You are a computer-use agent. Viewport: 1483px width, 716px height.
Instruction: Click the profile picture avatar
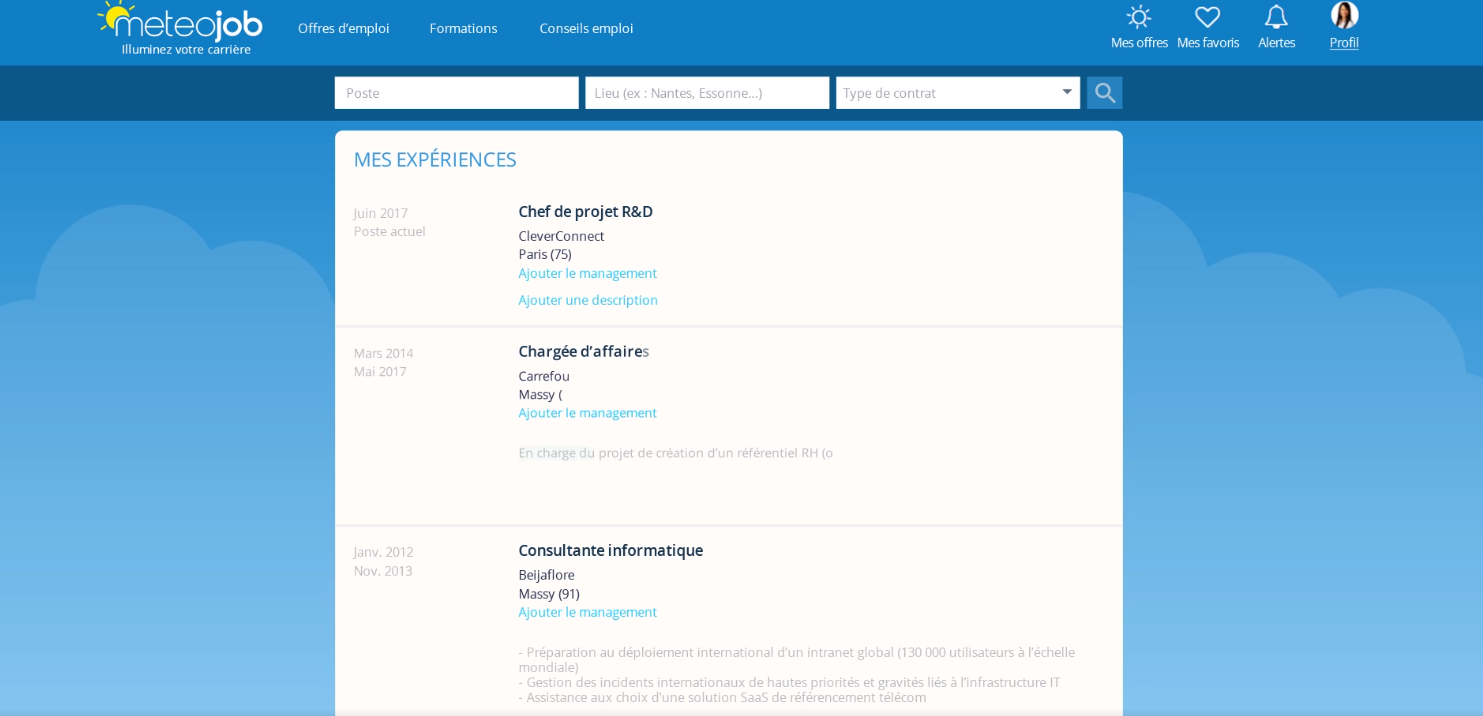pyautogui.click(x=1344, y=18)
